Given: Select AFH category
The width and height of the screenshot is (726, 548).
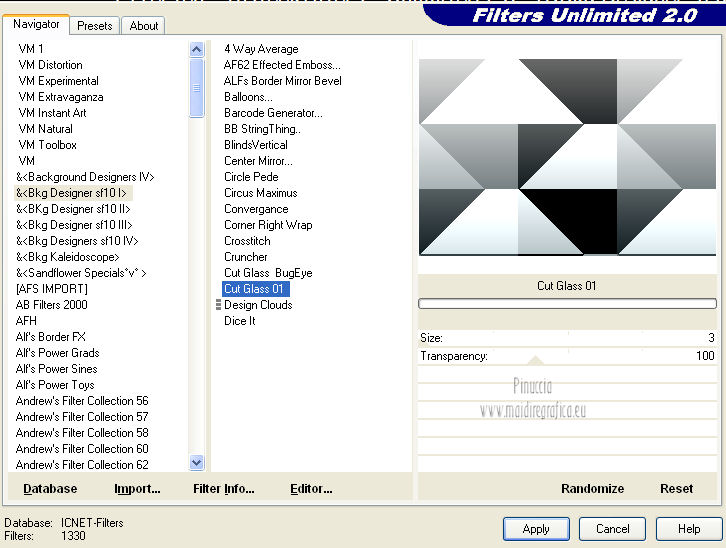Looking at the screenshot, I should click(26, 321).
